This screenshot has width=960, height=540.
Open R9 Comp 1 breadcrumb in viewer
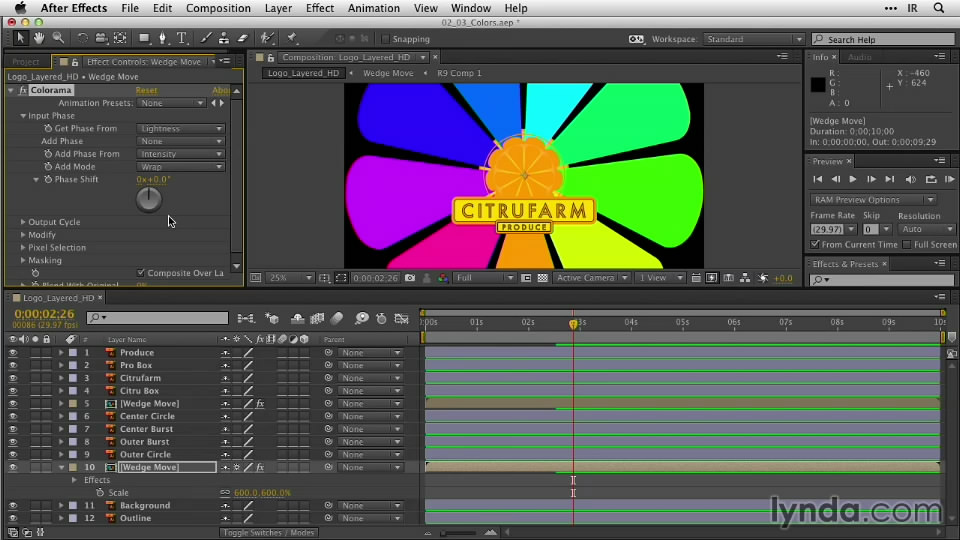point(459,73)
